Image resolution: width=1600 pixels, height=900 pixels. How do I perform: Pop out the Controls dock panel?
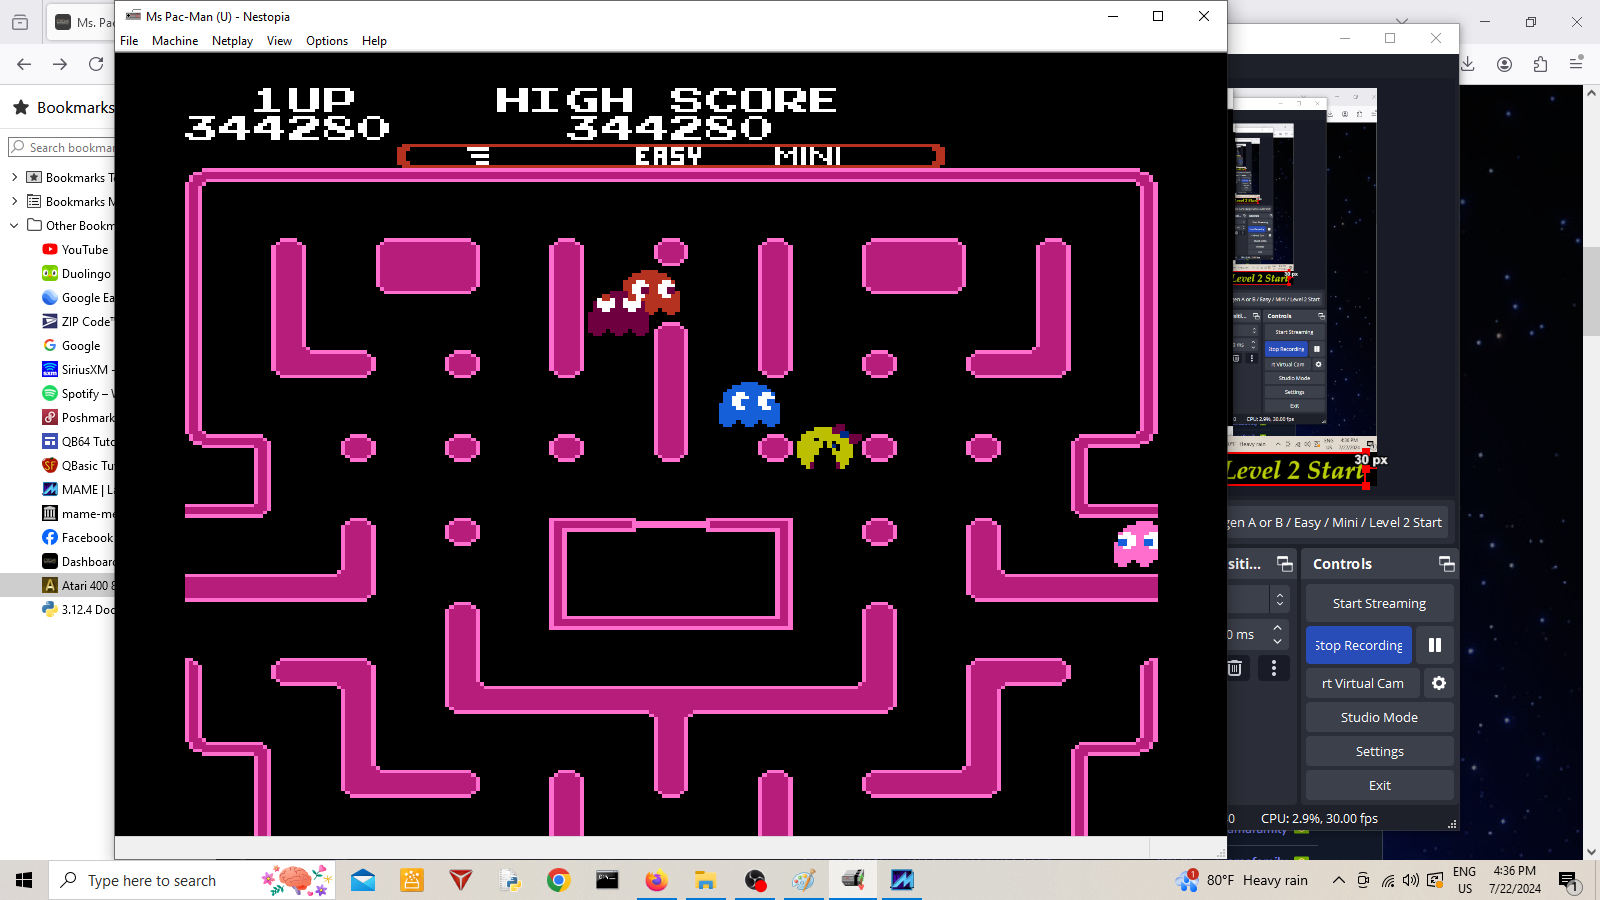1446,564
